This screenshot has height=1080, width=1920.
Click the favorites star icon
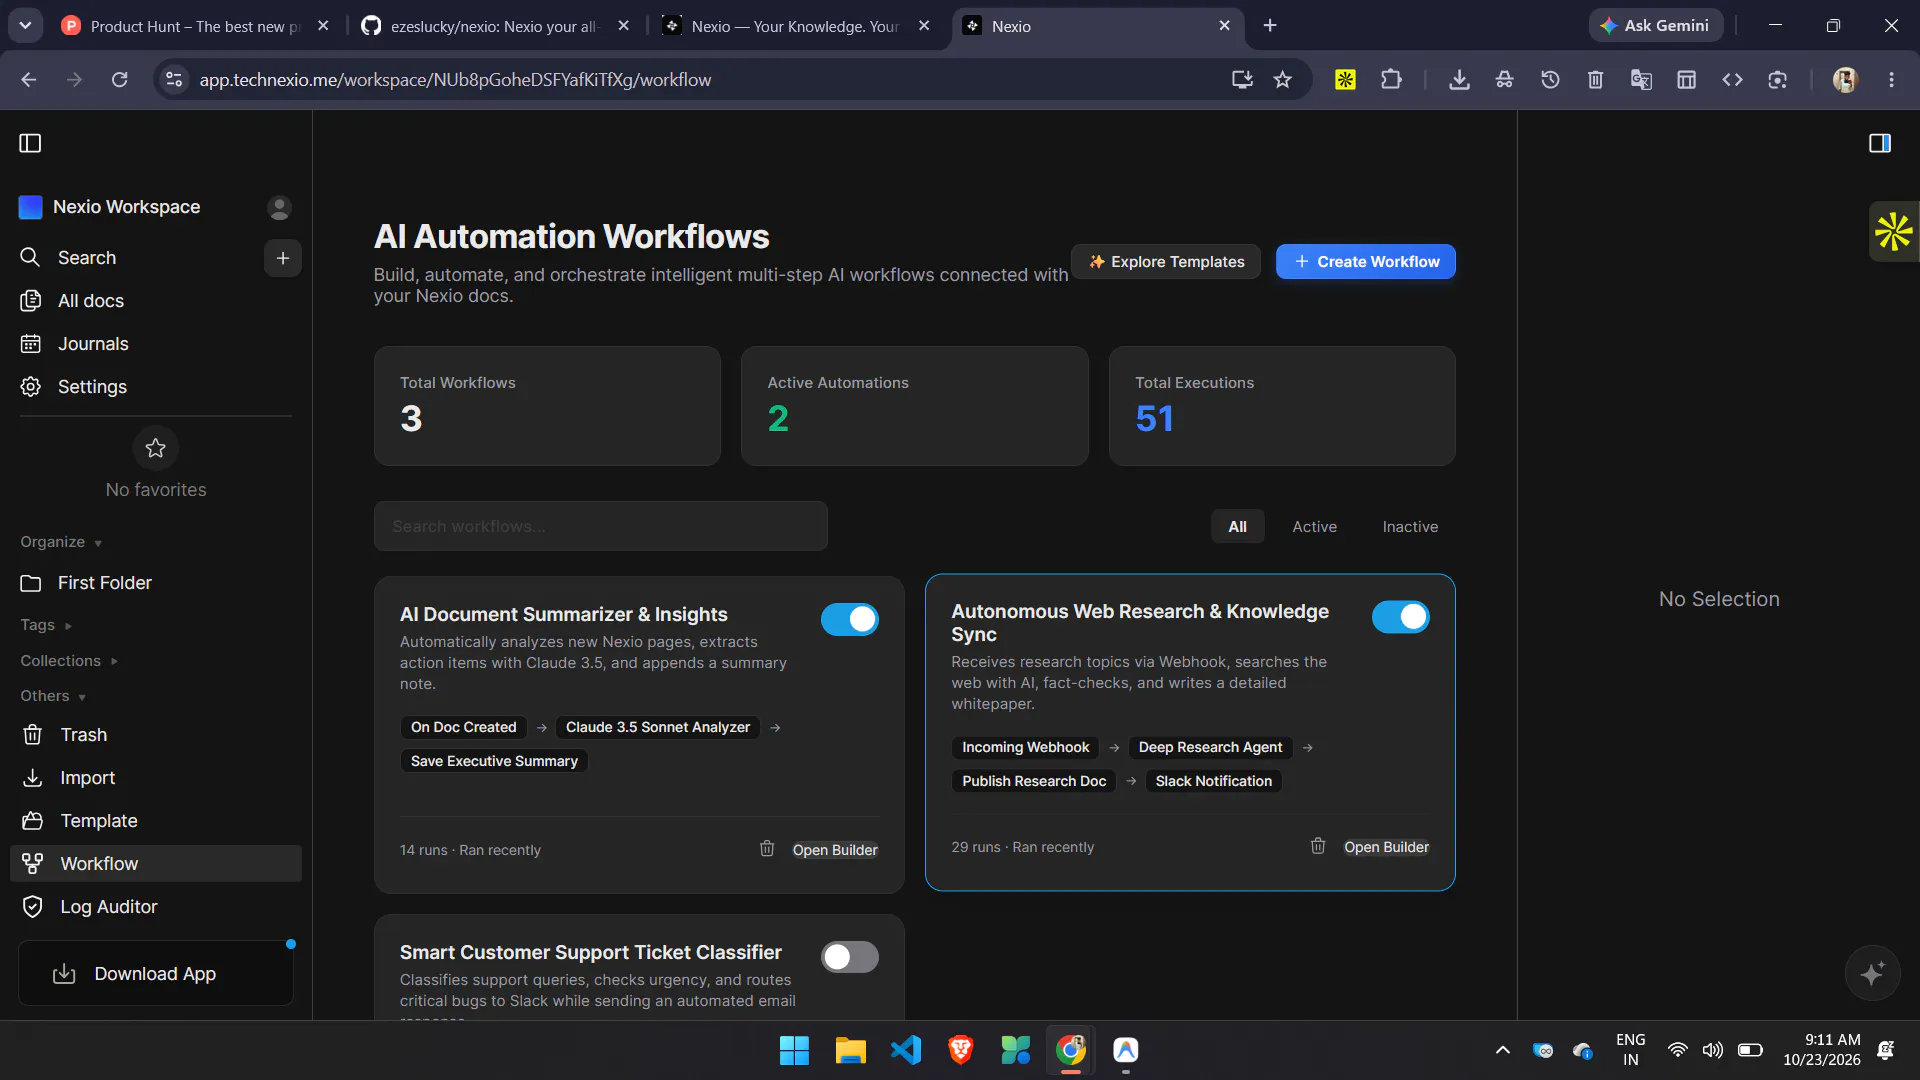point(155,448)
